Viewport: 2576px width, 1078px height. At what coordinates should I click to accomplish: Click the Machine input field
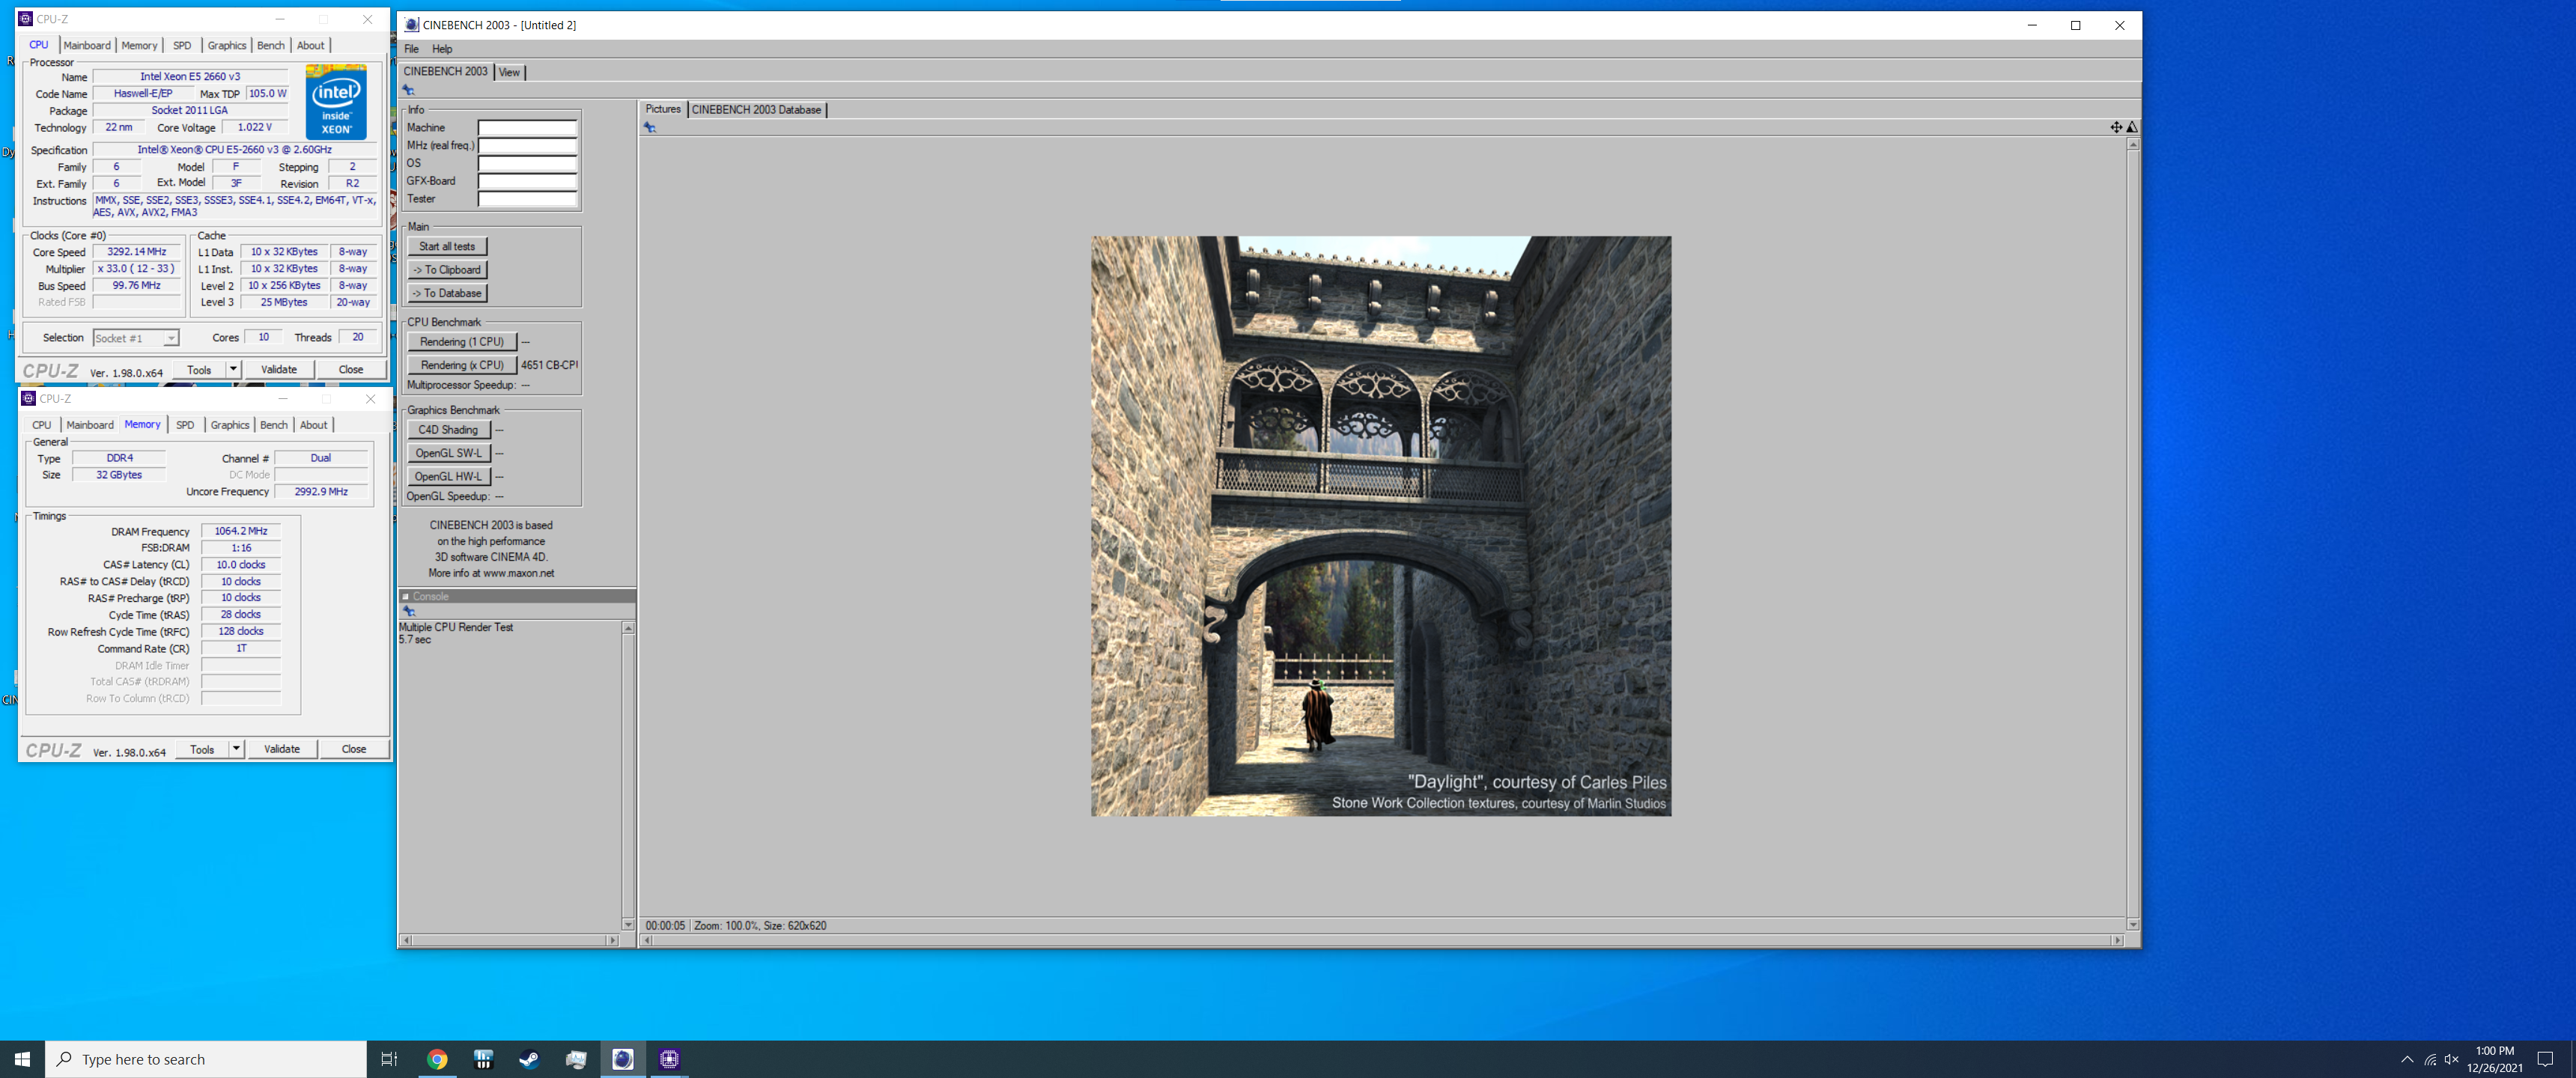(527, 128)
